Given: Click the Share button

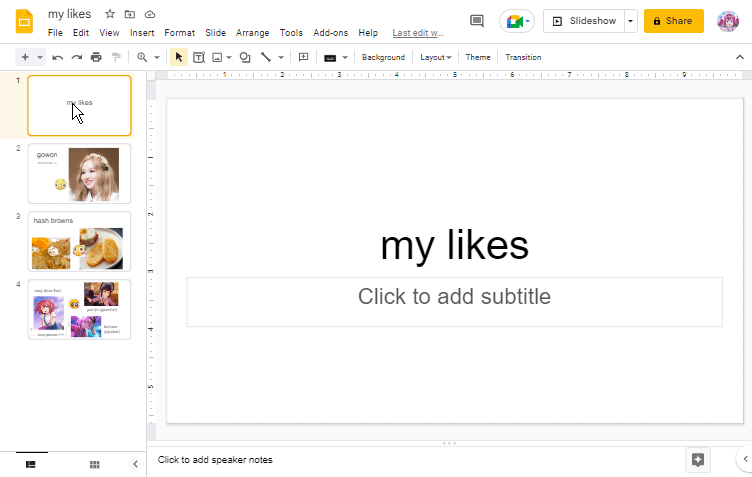Looking at the screenshot, I should 673,21.
